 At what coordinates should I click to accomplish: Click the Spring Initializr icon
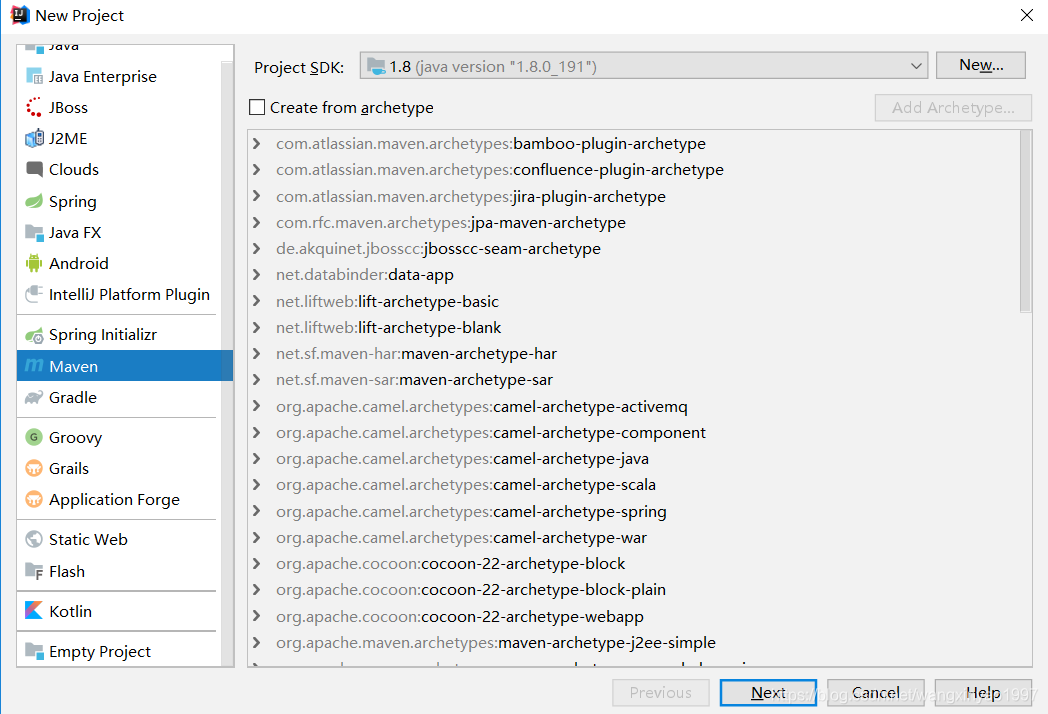coord(34,335)
